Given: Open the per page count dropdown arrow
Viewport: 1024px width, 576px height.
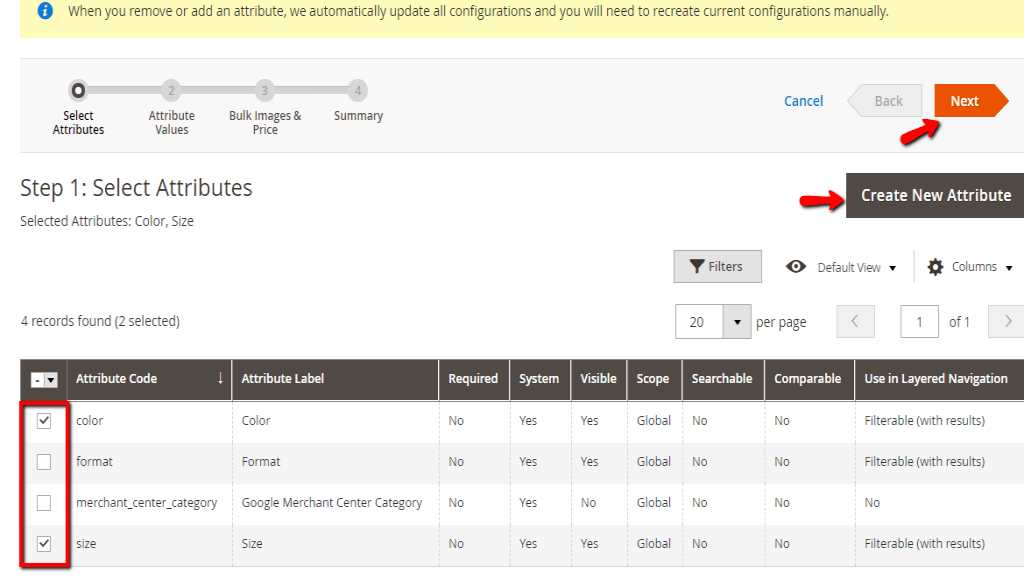Looking at the screenshot, I should point(737,321).
